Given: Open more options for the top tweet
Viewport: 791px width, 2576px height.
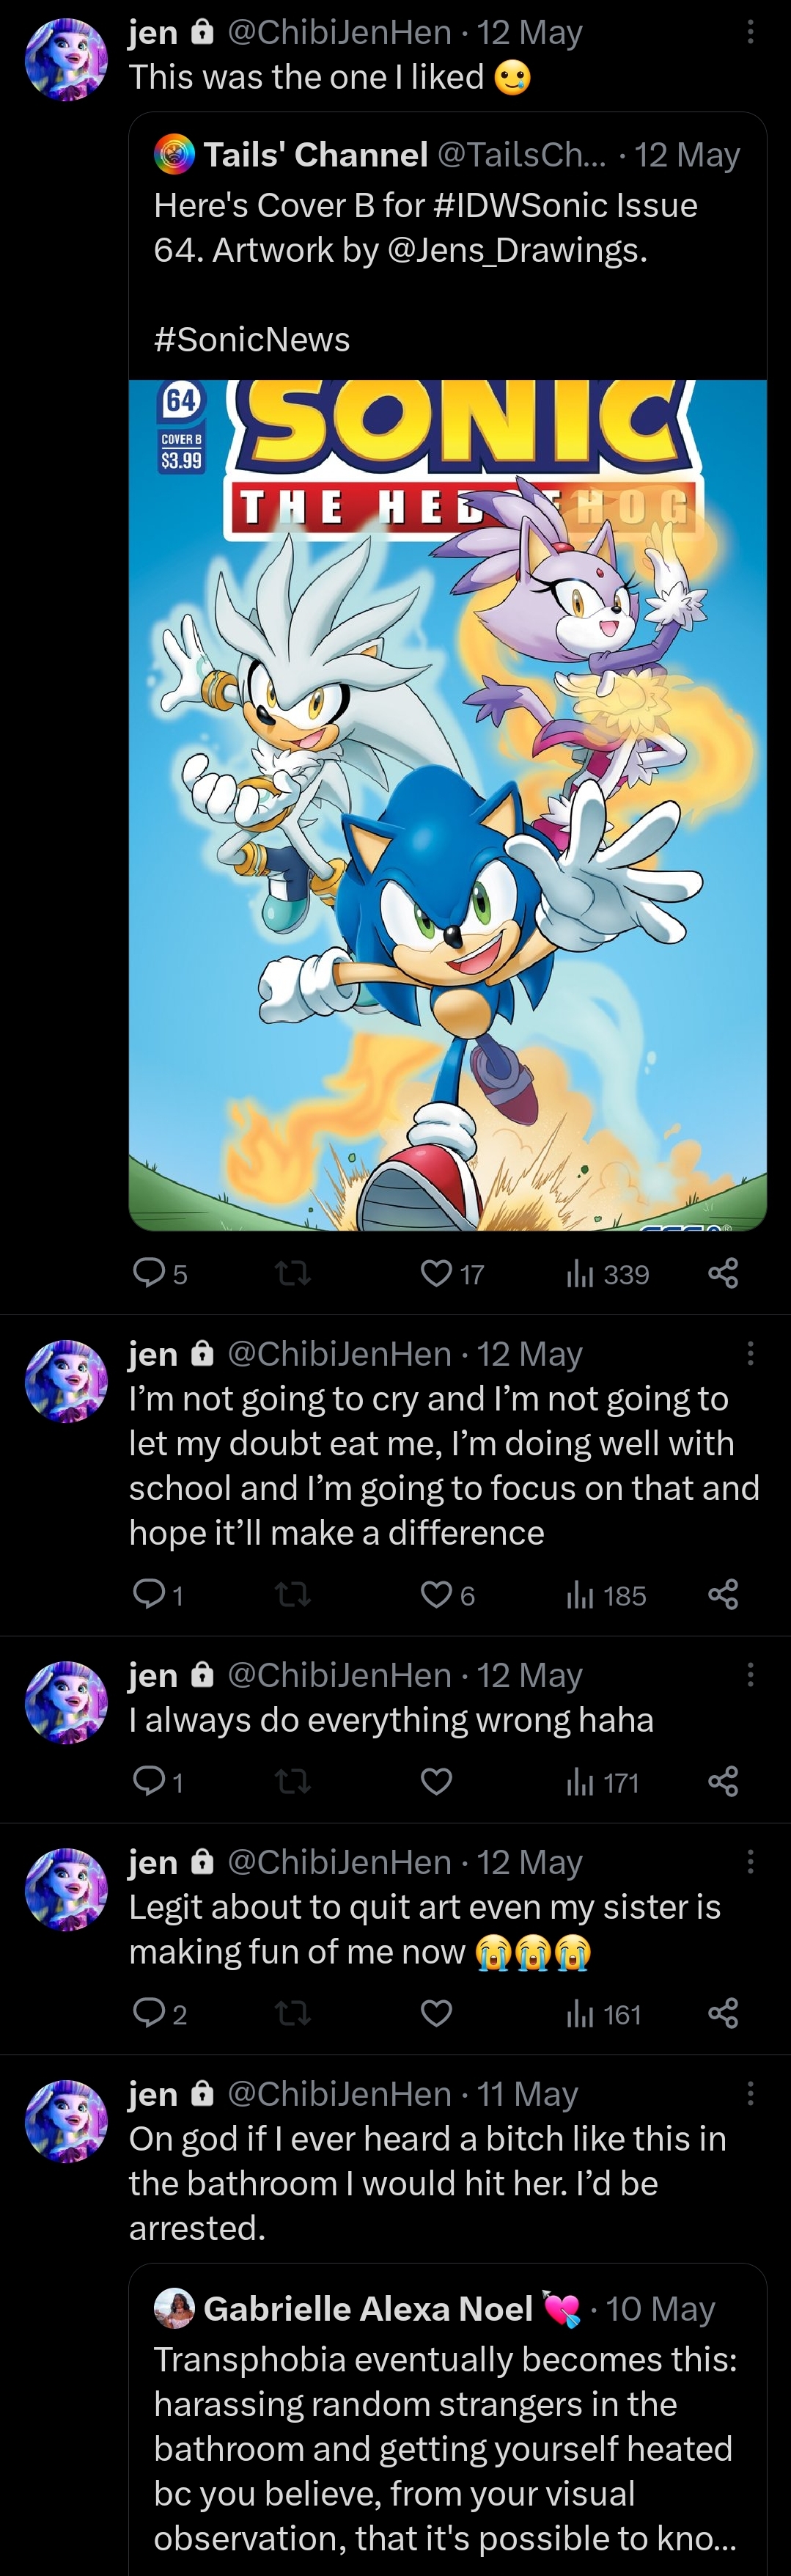Looking at the screenshot, I should (750, 33).
